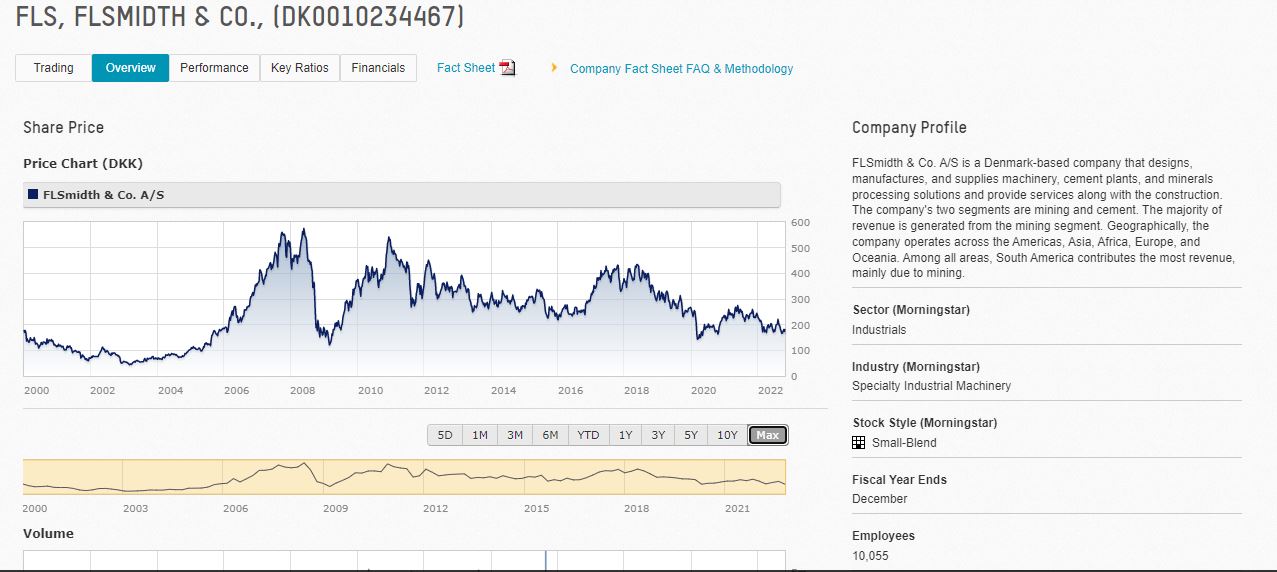Click the Small-Blend style box icon
1277x572 pixels.
click(x=858, y=443)
